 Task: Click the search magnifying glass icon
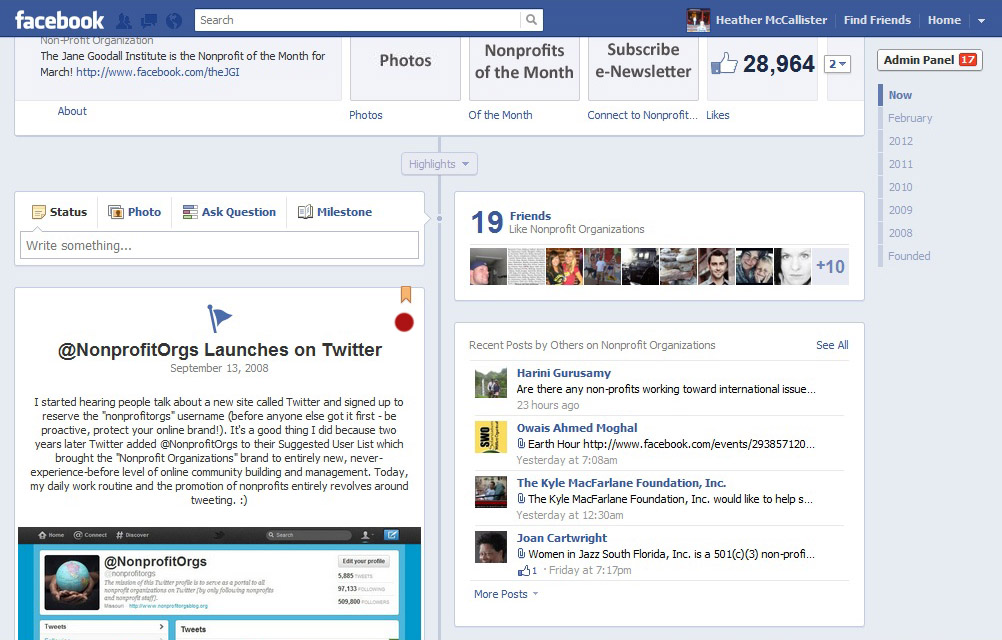(x=531, y=19)
